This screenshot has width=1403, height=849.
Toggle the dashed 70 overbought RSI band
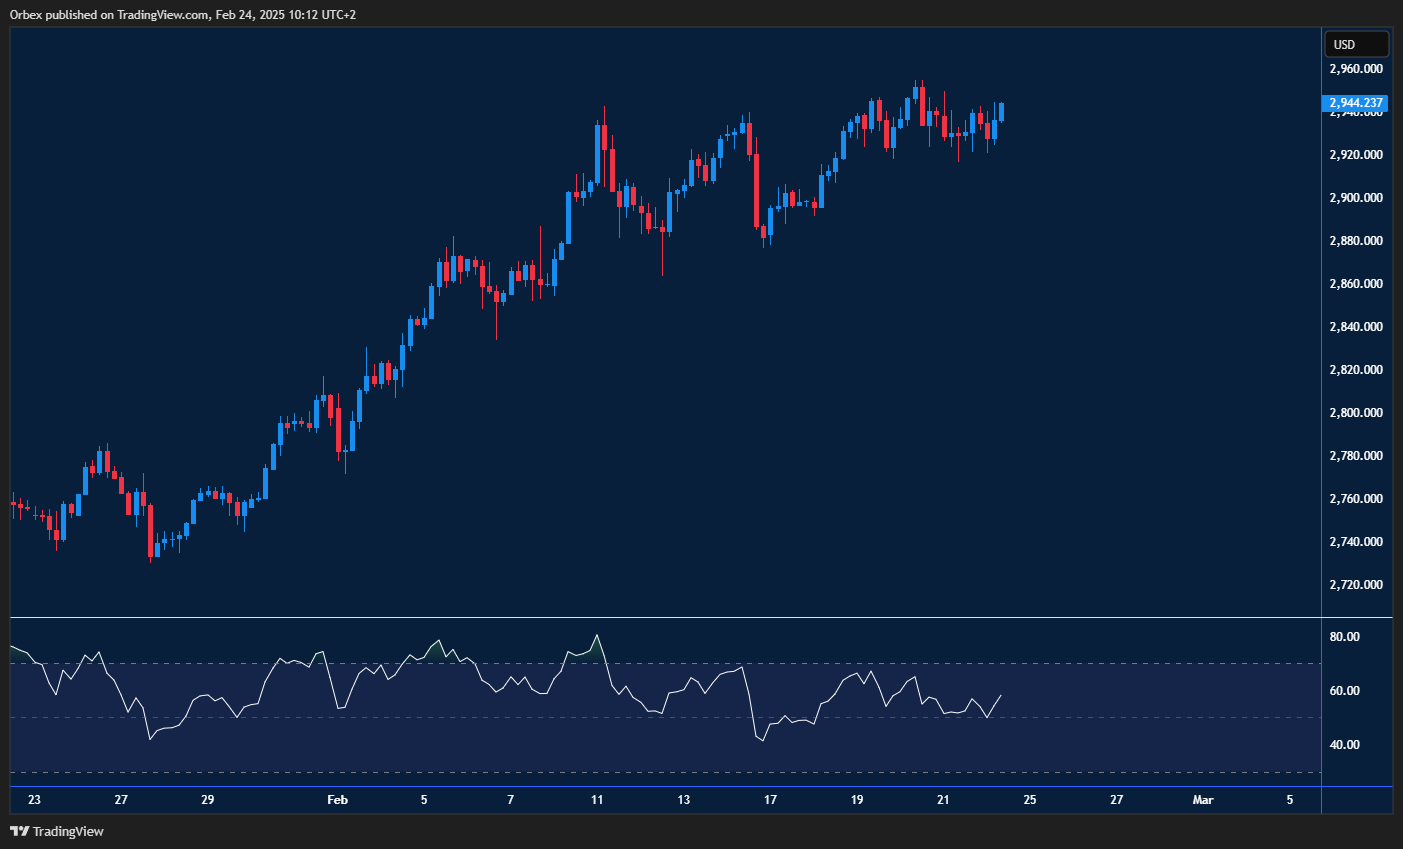pyautogui.click(x=1100, y=663)
